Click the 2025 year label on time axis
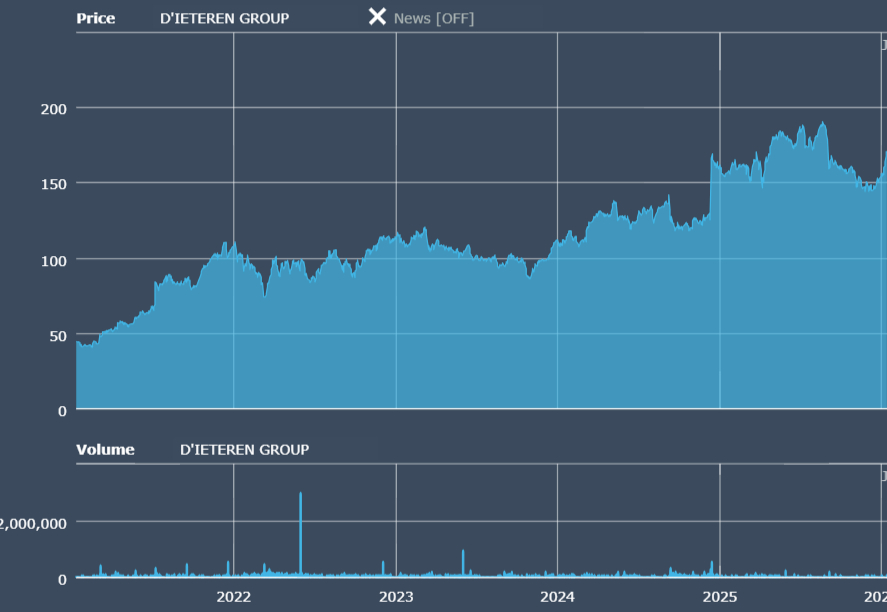Viewport: 887px width, 612px height. coord(719,597)
